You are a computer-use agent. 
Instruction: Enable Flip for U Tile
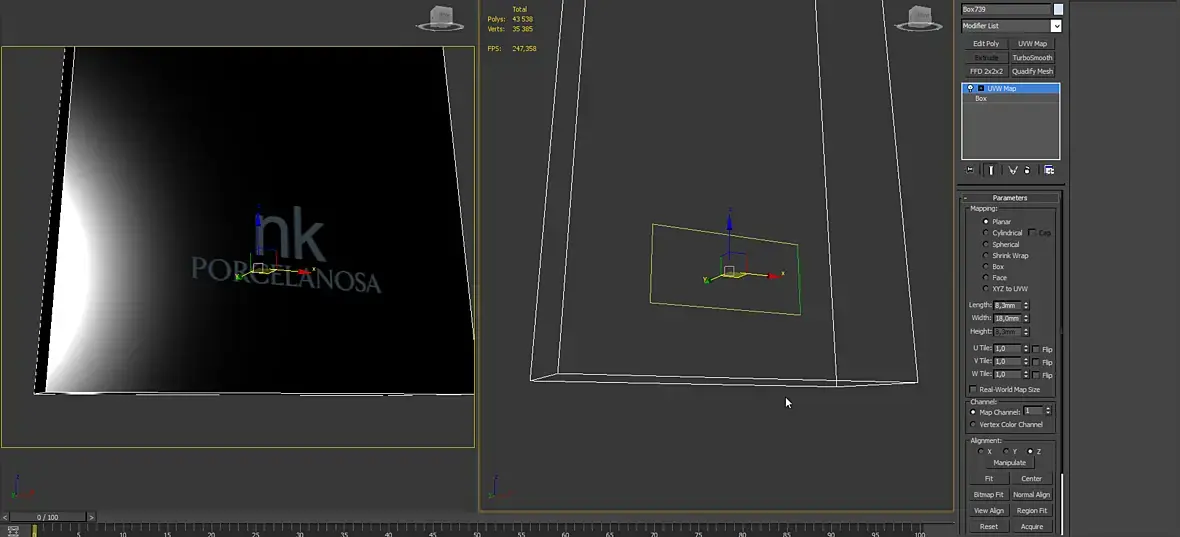tap(1036, 350)
